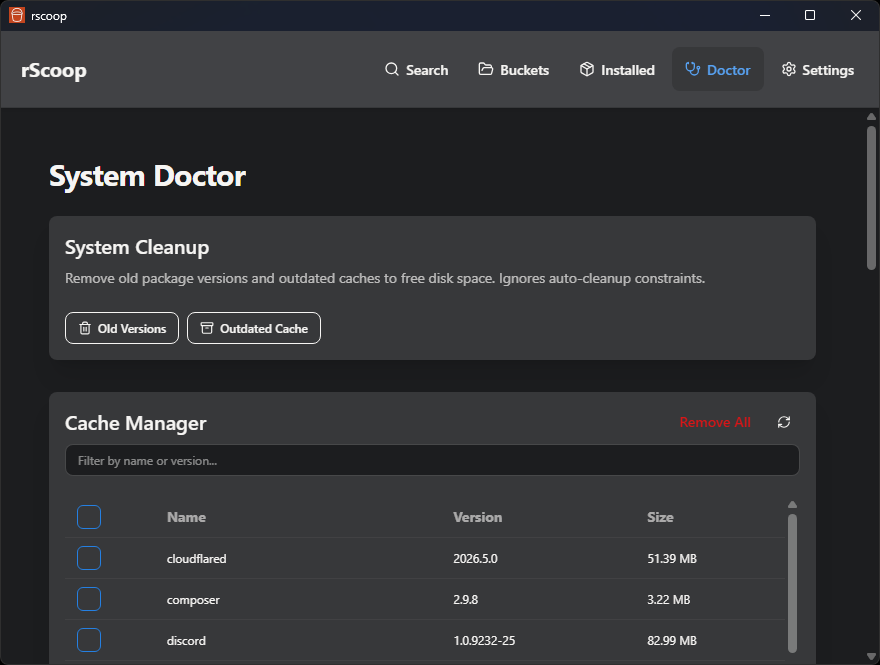
Task: Select the discord package name
Action: (186, 641)
